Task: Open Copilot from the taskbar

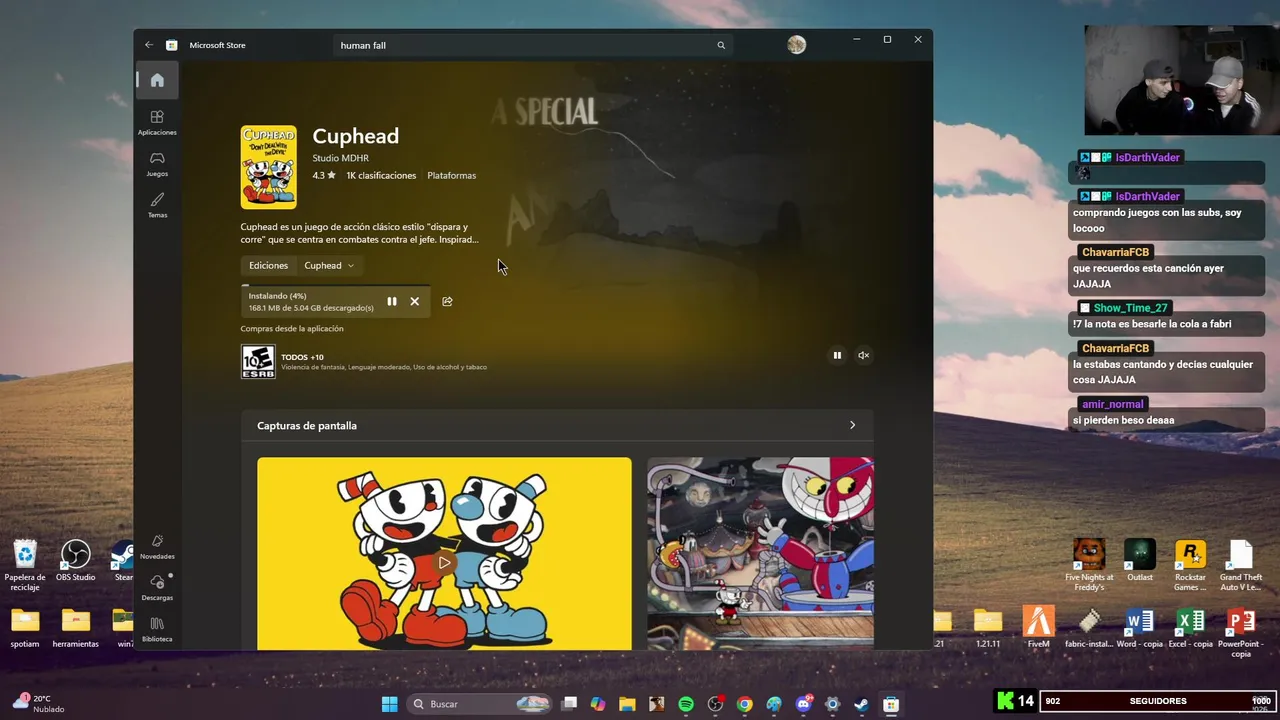Action: click(x=598, y=704)
